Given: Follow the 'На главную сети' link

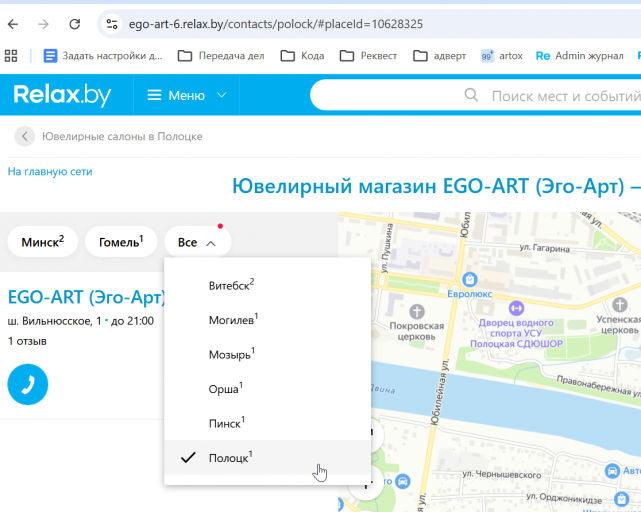Looking at the screenshot, I should [50, 171].
